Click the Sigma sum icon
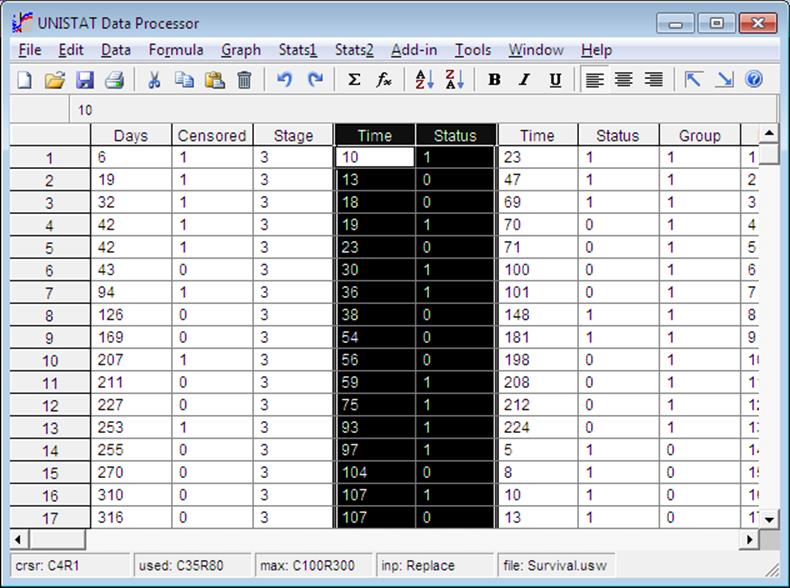 [354, 80]
